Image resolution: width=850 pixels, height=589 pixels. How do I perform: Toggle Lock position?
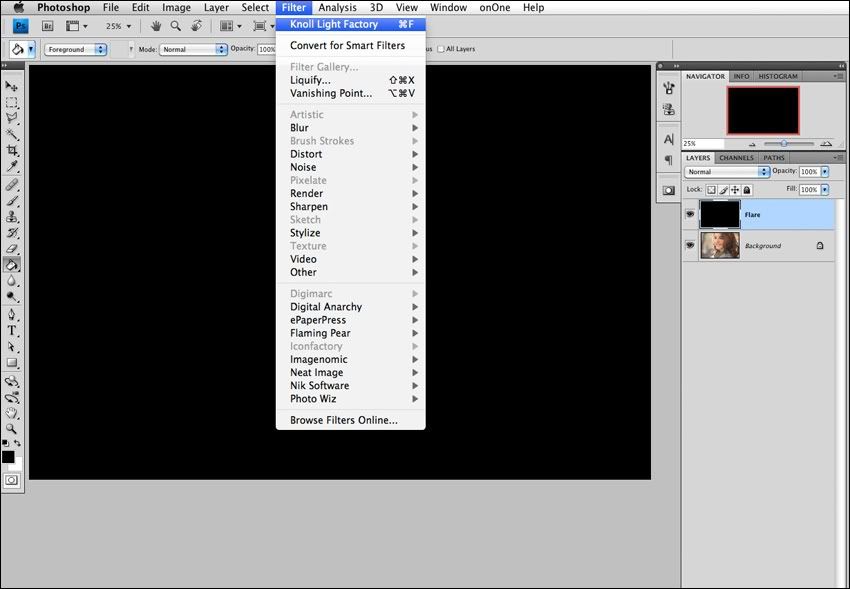(x=735, y=190)
